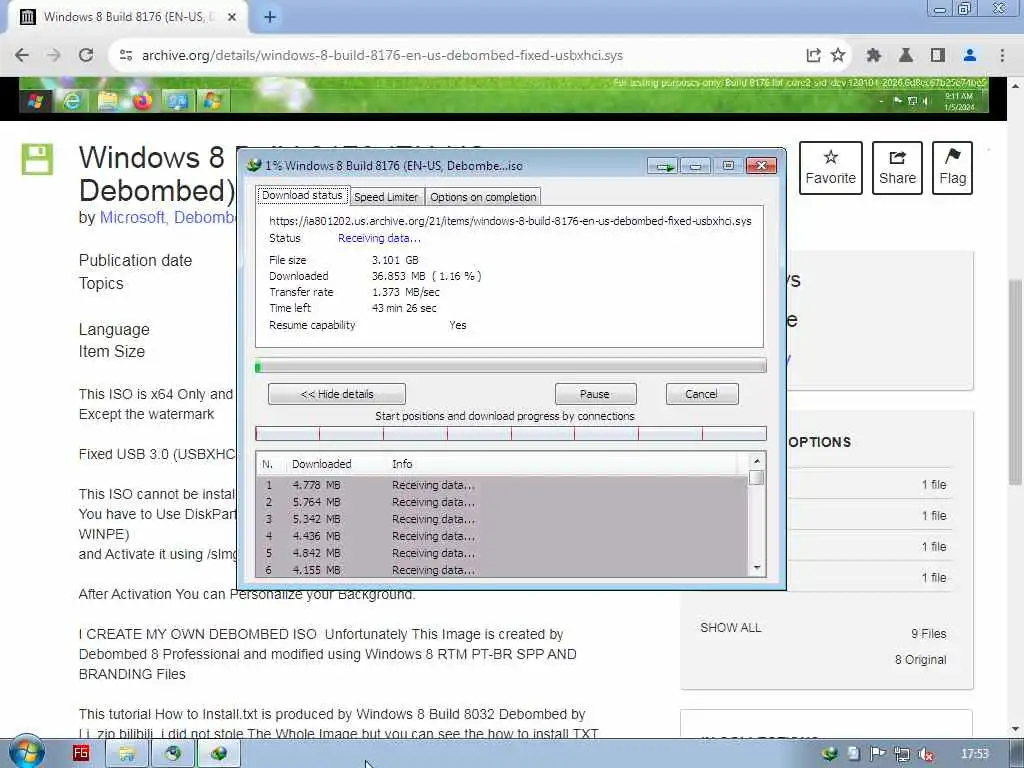1024x768 pixels.
Task: Click the download URL text in dialog
Action: tap(510, 221)
